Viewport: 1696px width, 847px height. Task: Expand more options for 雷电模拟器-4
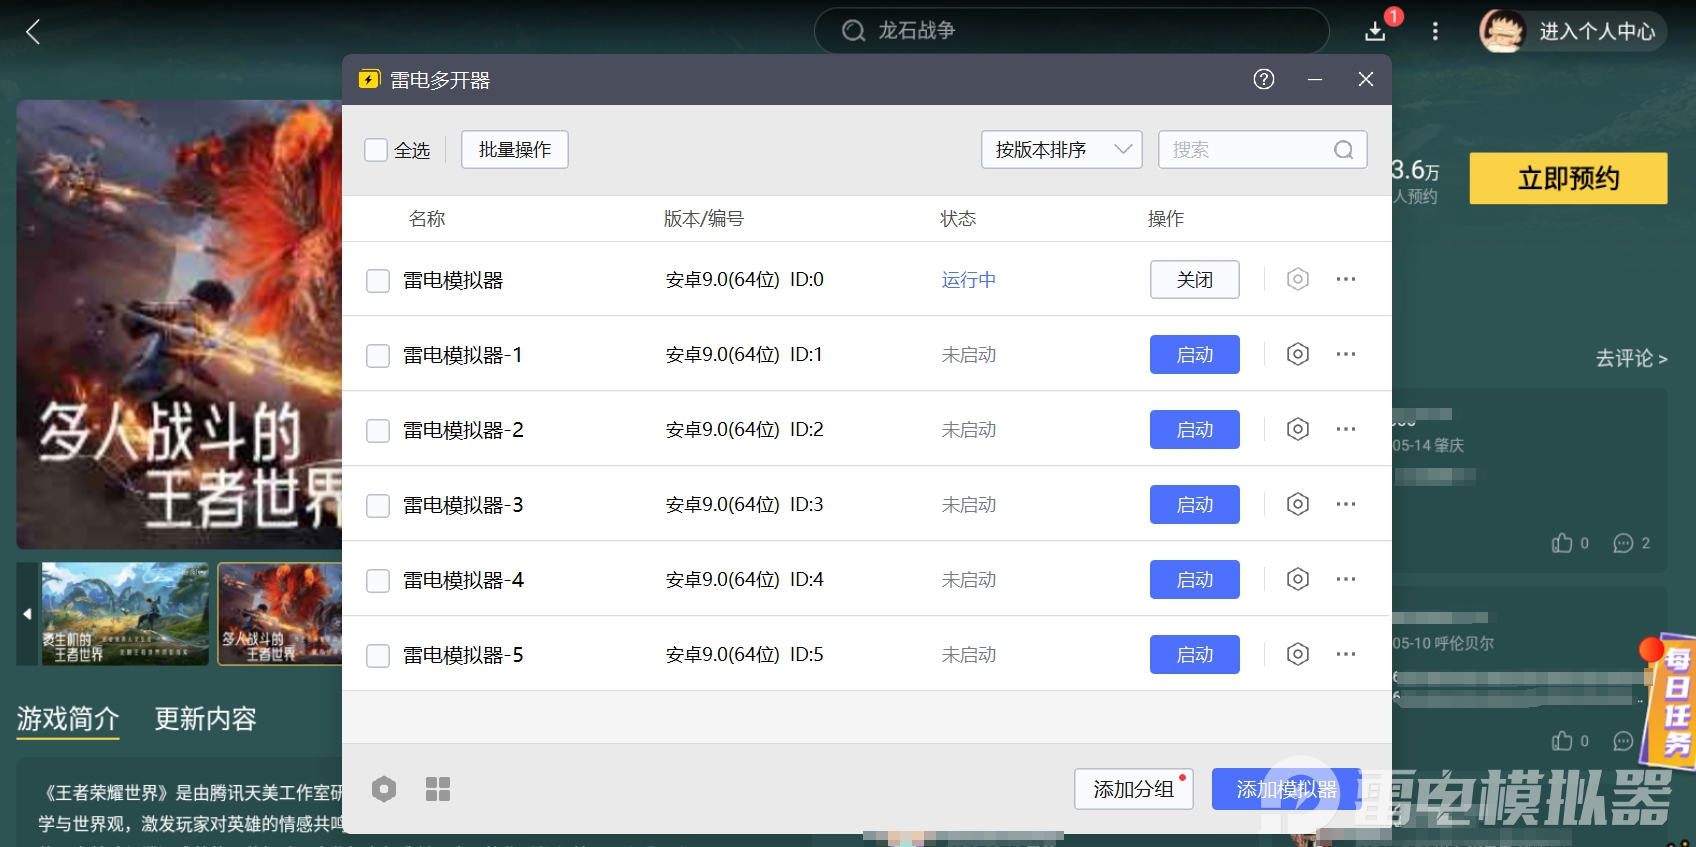click(1346, 579)
